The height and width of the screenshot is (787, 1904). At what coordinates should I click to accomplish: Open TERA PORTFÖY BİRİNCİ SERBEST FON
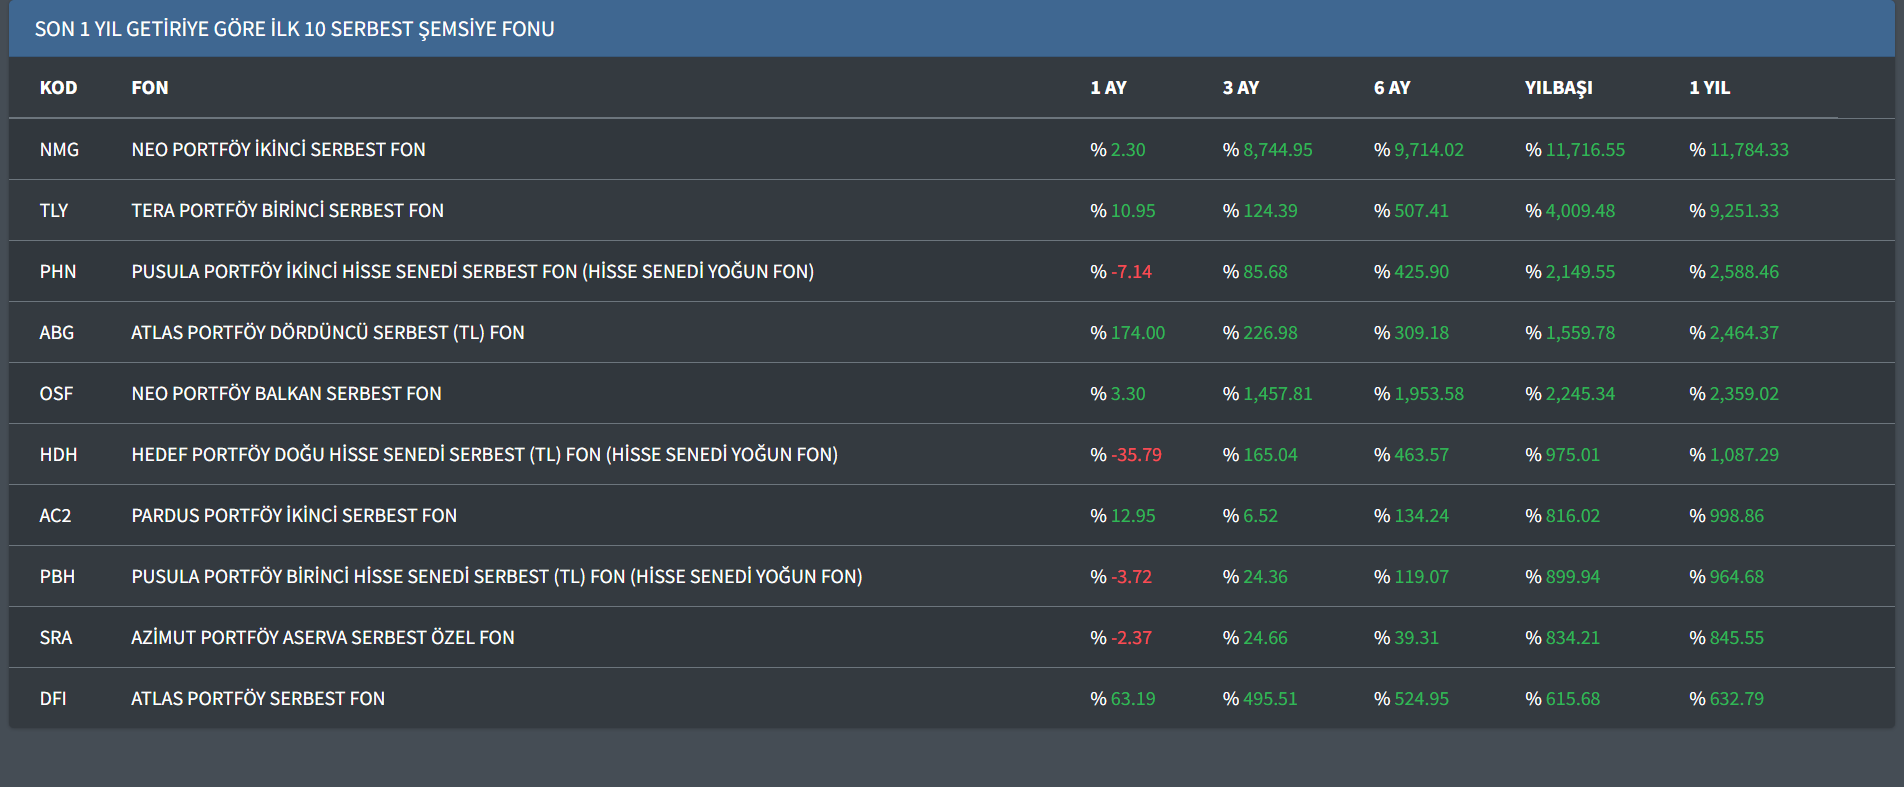point(287,211)
